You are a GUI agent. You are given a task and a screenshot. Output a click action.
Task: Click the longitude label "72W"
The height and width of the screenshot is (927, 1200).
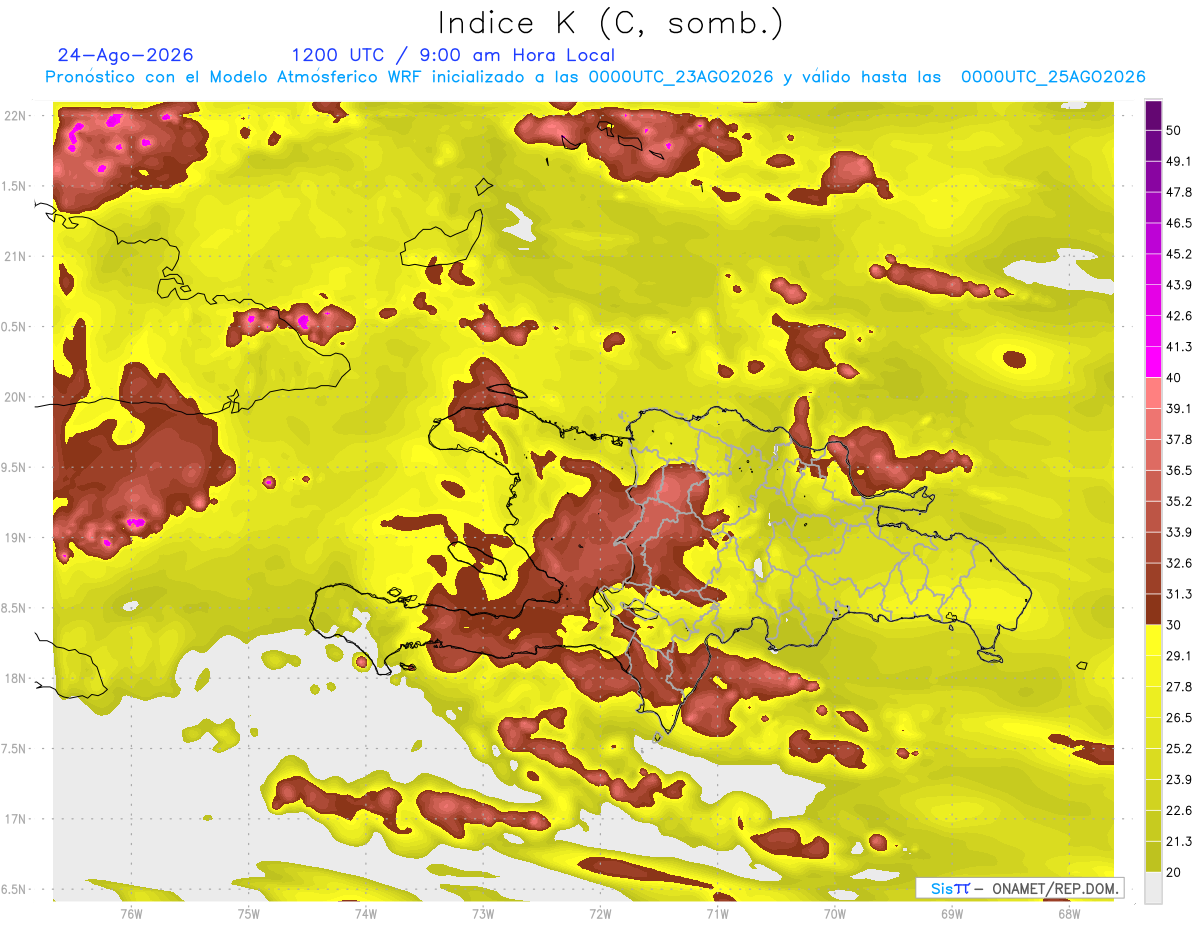point(600,914)
